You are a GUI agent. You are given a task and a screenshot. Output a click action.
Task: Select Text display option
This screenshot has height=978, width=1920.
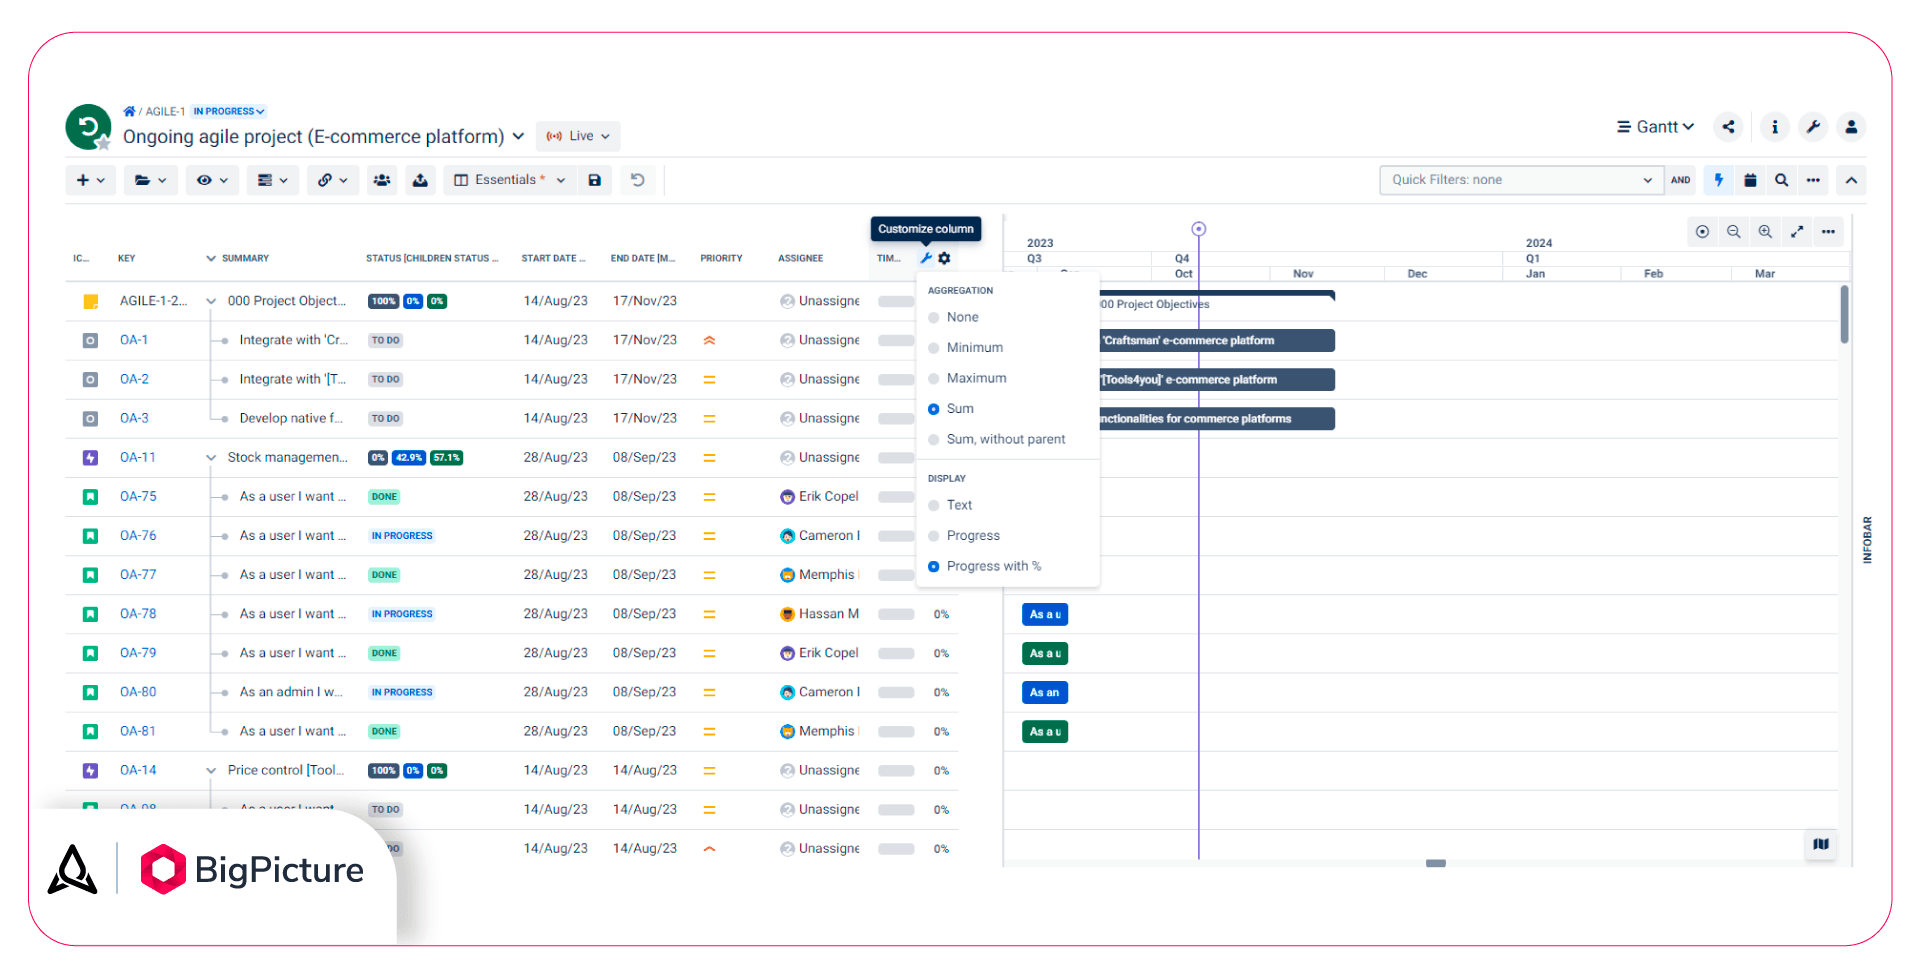(x=950, y=505)
